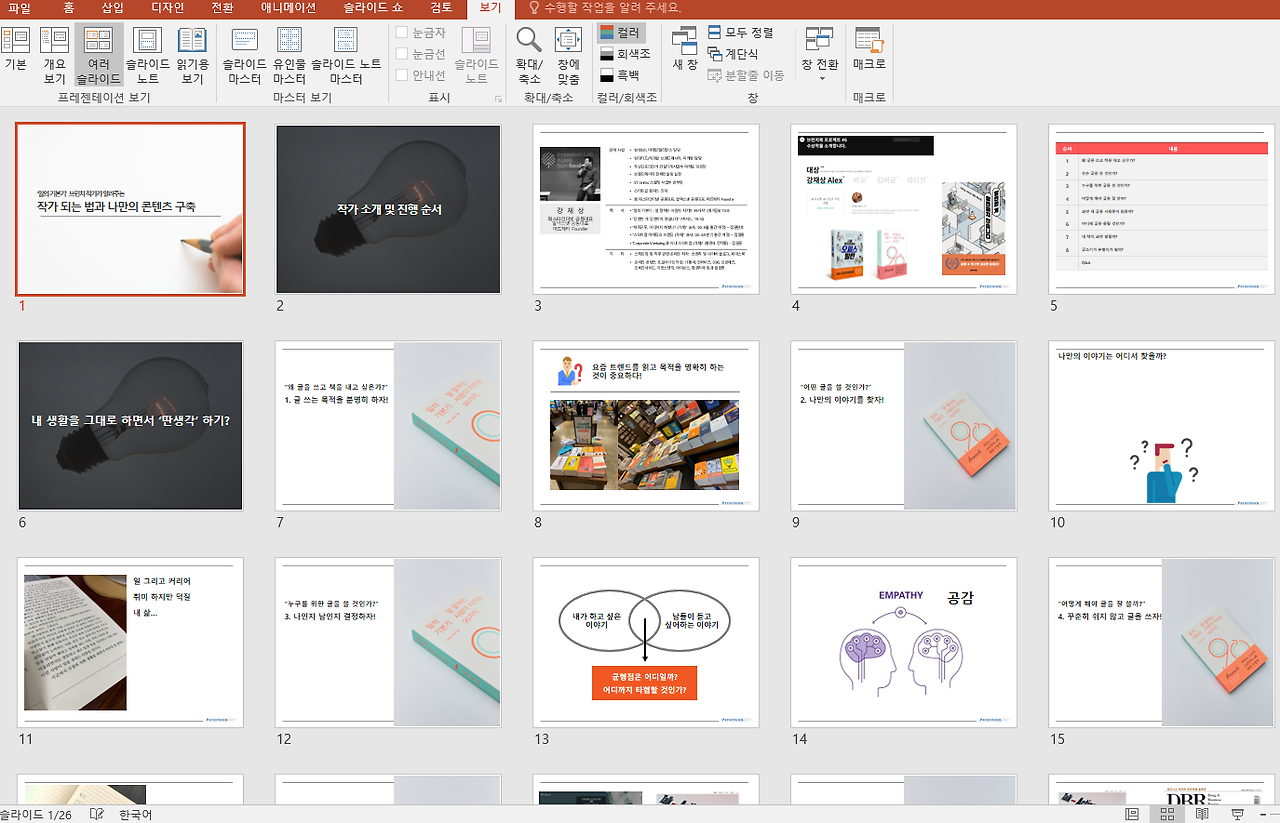Select slide 6 thumbnail about '딴생각' 하기
Image resolution: width=1280 pixels, height=823 pixels.
point(131,426)
